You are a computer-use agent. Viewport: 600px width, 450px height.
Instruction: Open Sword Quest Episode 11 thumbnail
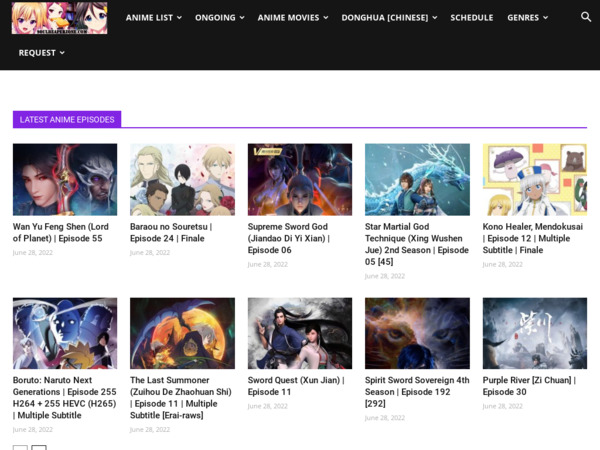pyautogui.click(x=300, y=333)
